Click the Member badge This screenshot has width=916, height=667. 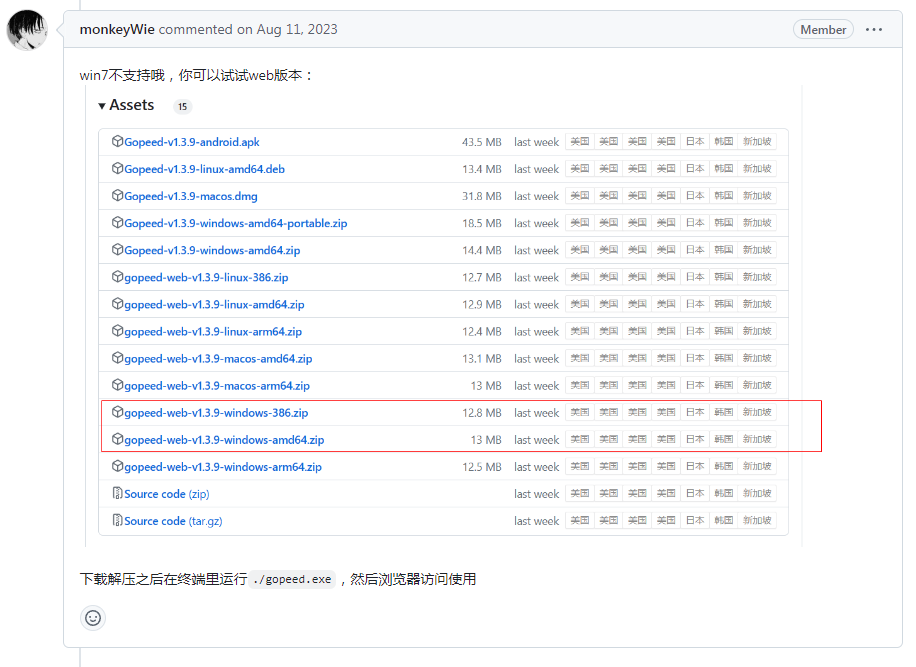pyautogui.click(x=823, y=29)
